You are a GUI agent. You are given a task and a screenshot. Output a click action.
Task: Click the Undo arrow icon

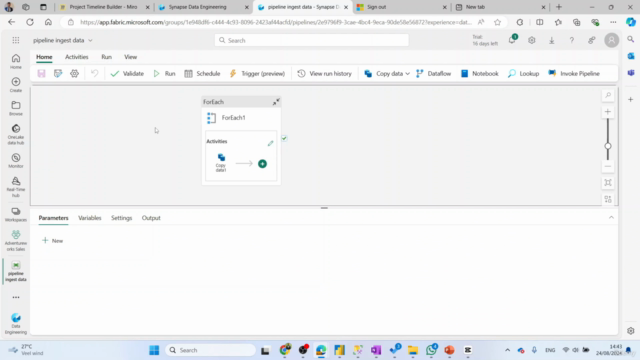tap(94, 73)
